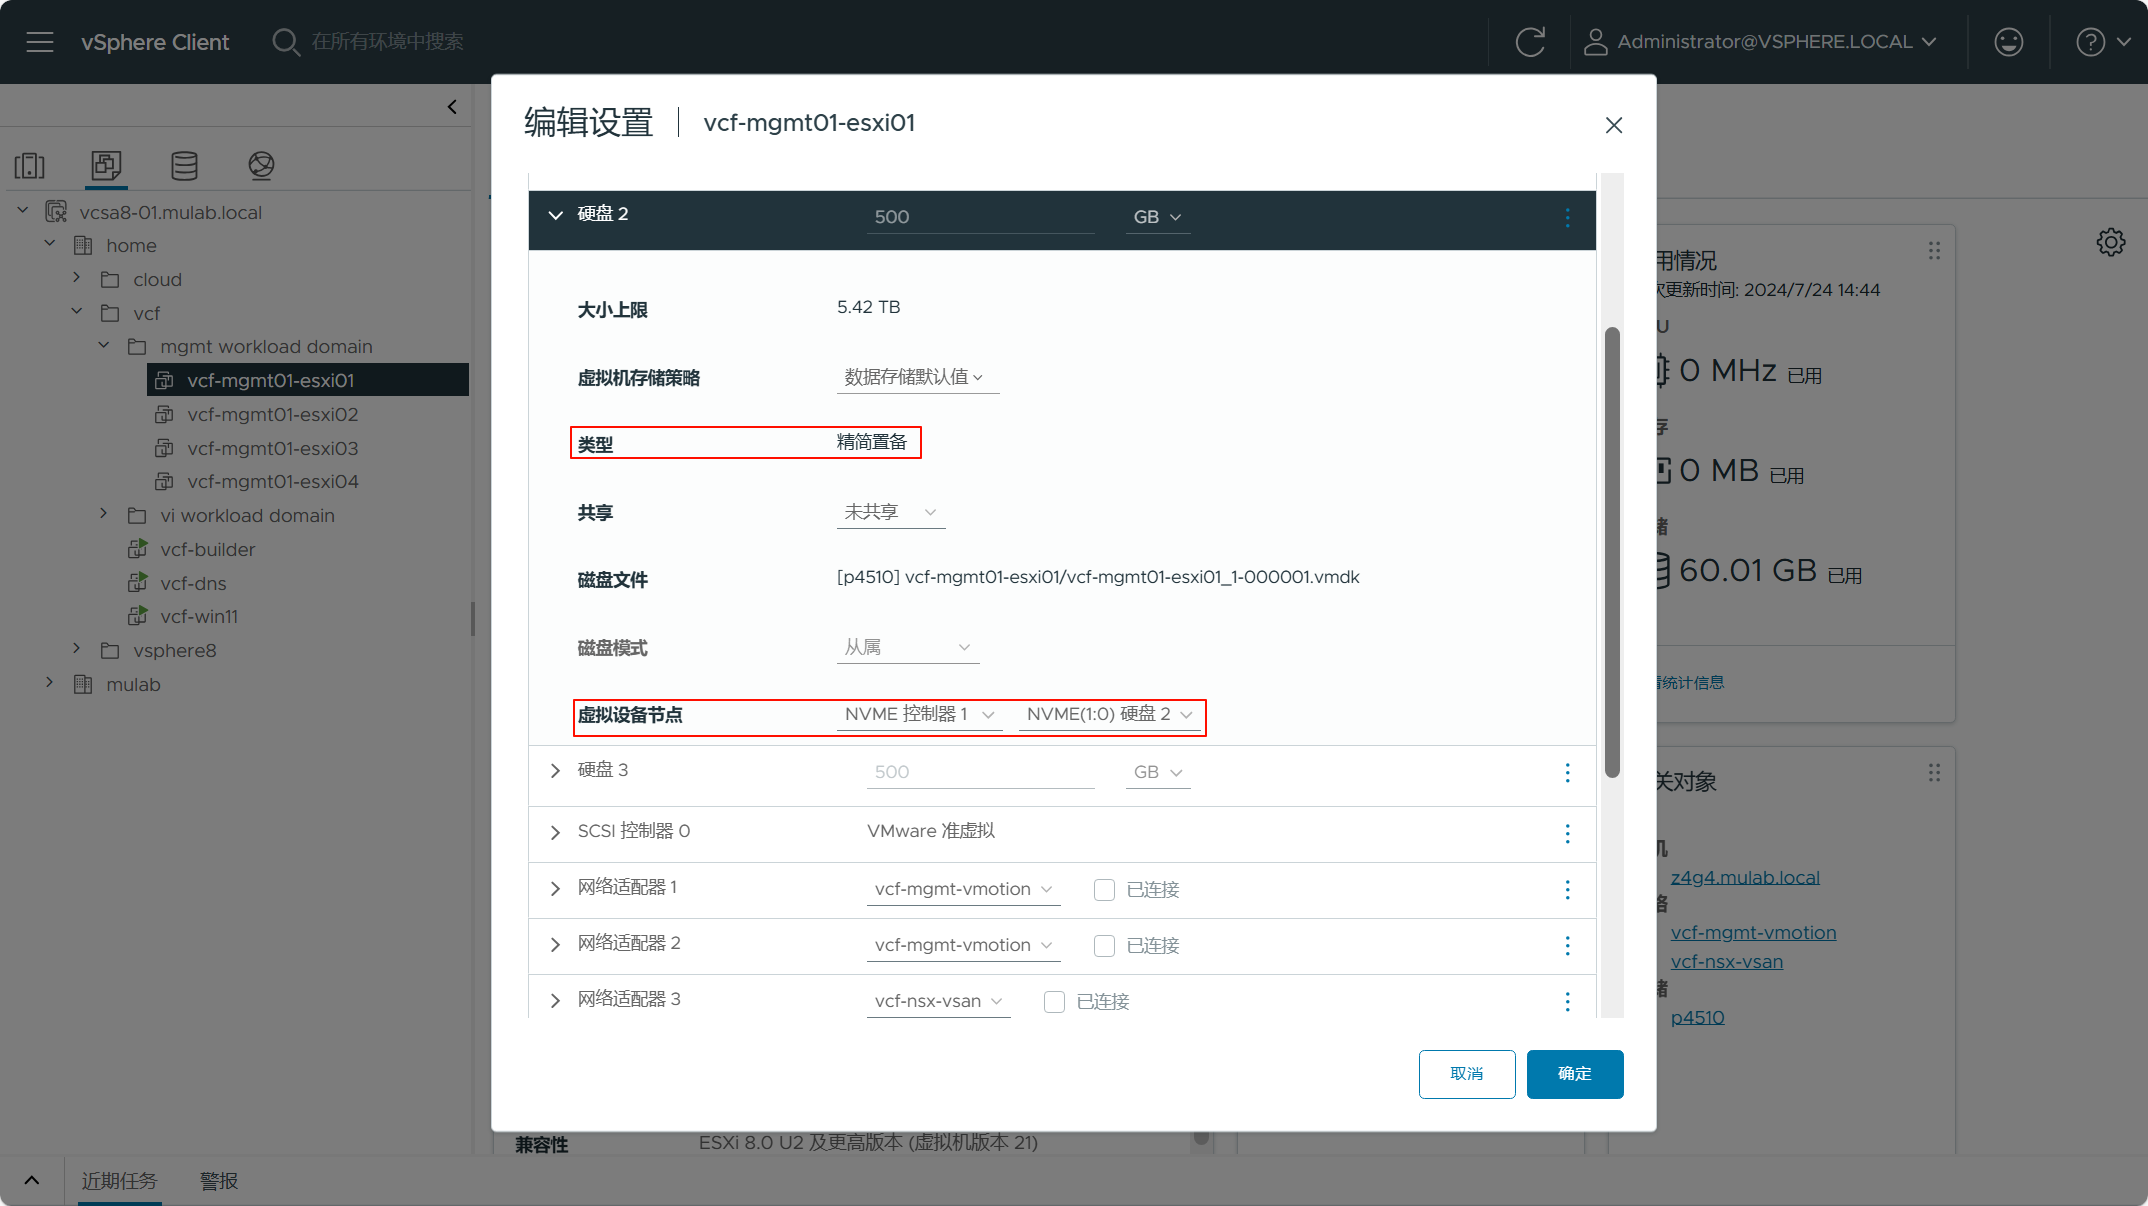Collapse the 硬盘 2 section
The height and width of the screenshot is (1206, 2148).
point(556,215)
